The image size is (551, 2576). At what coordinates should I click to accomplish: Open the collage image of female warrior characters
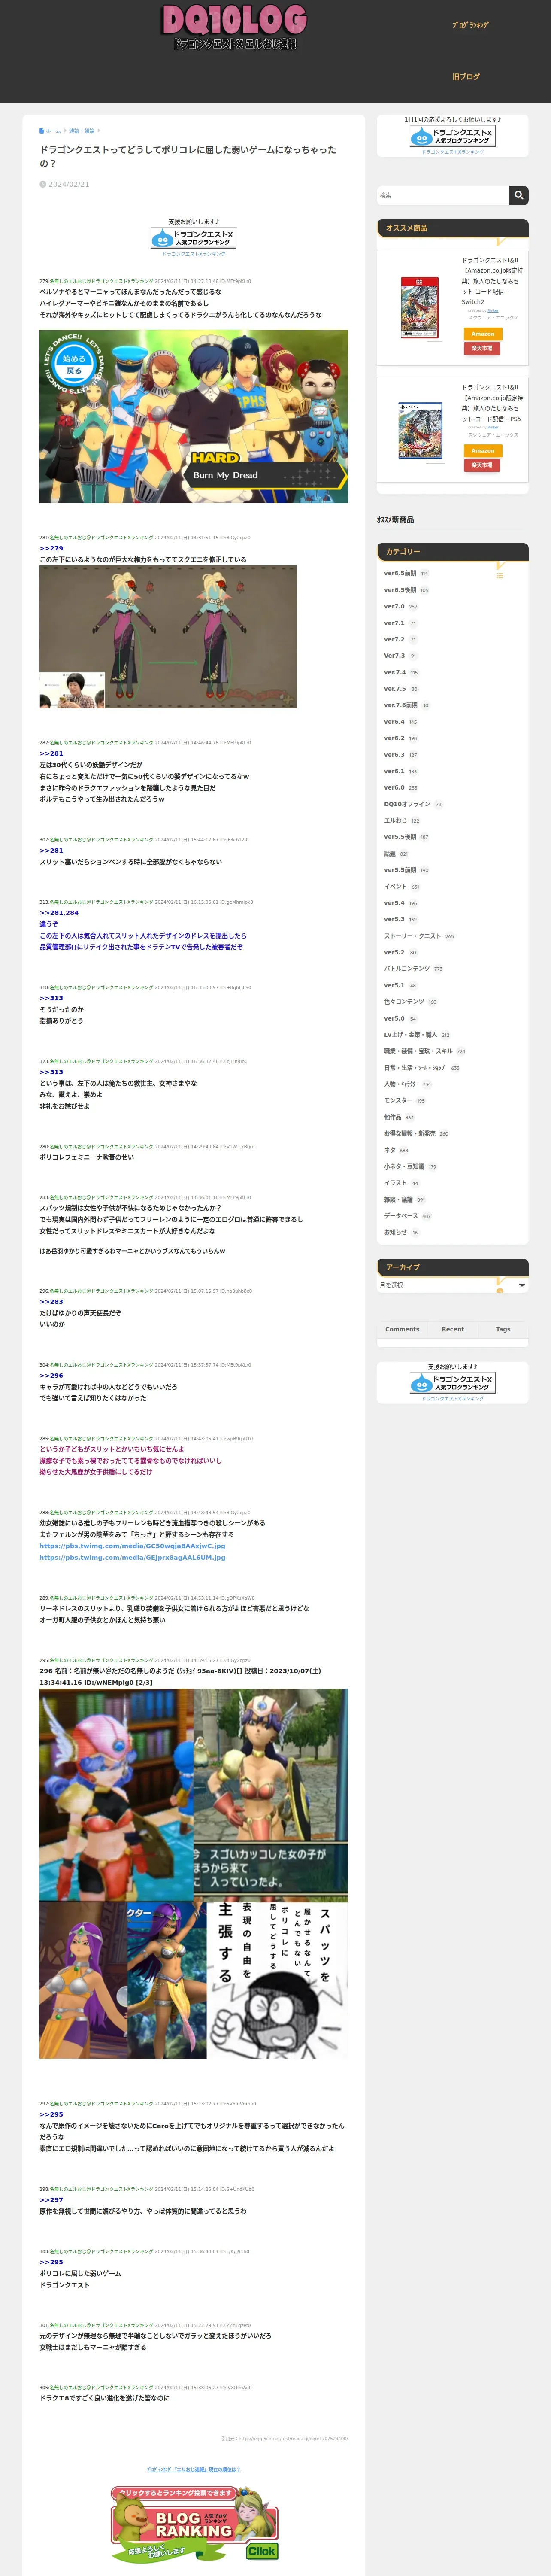click(x=193, y=1874)
